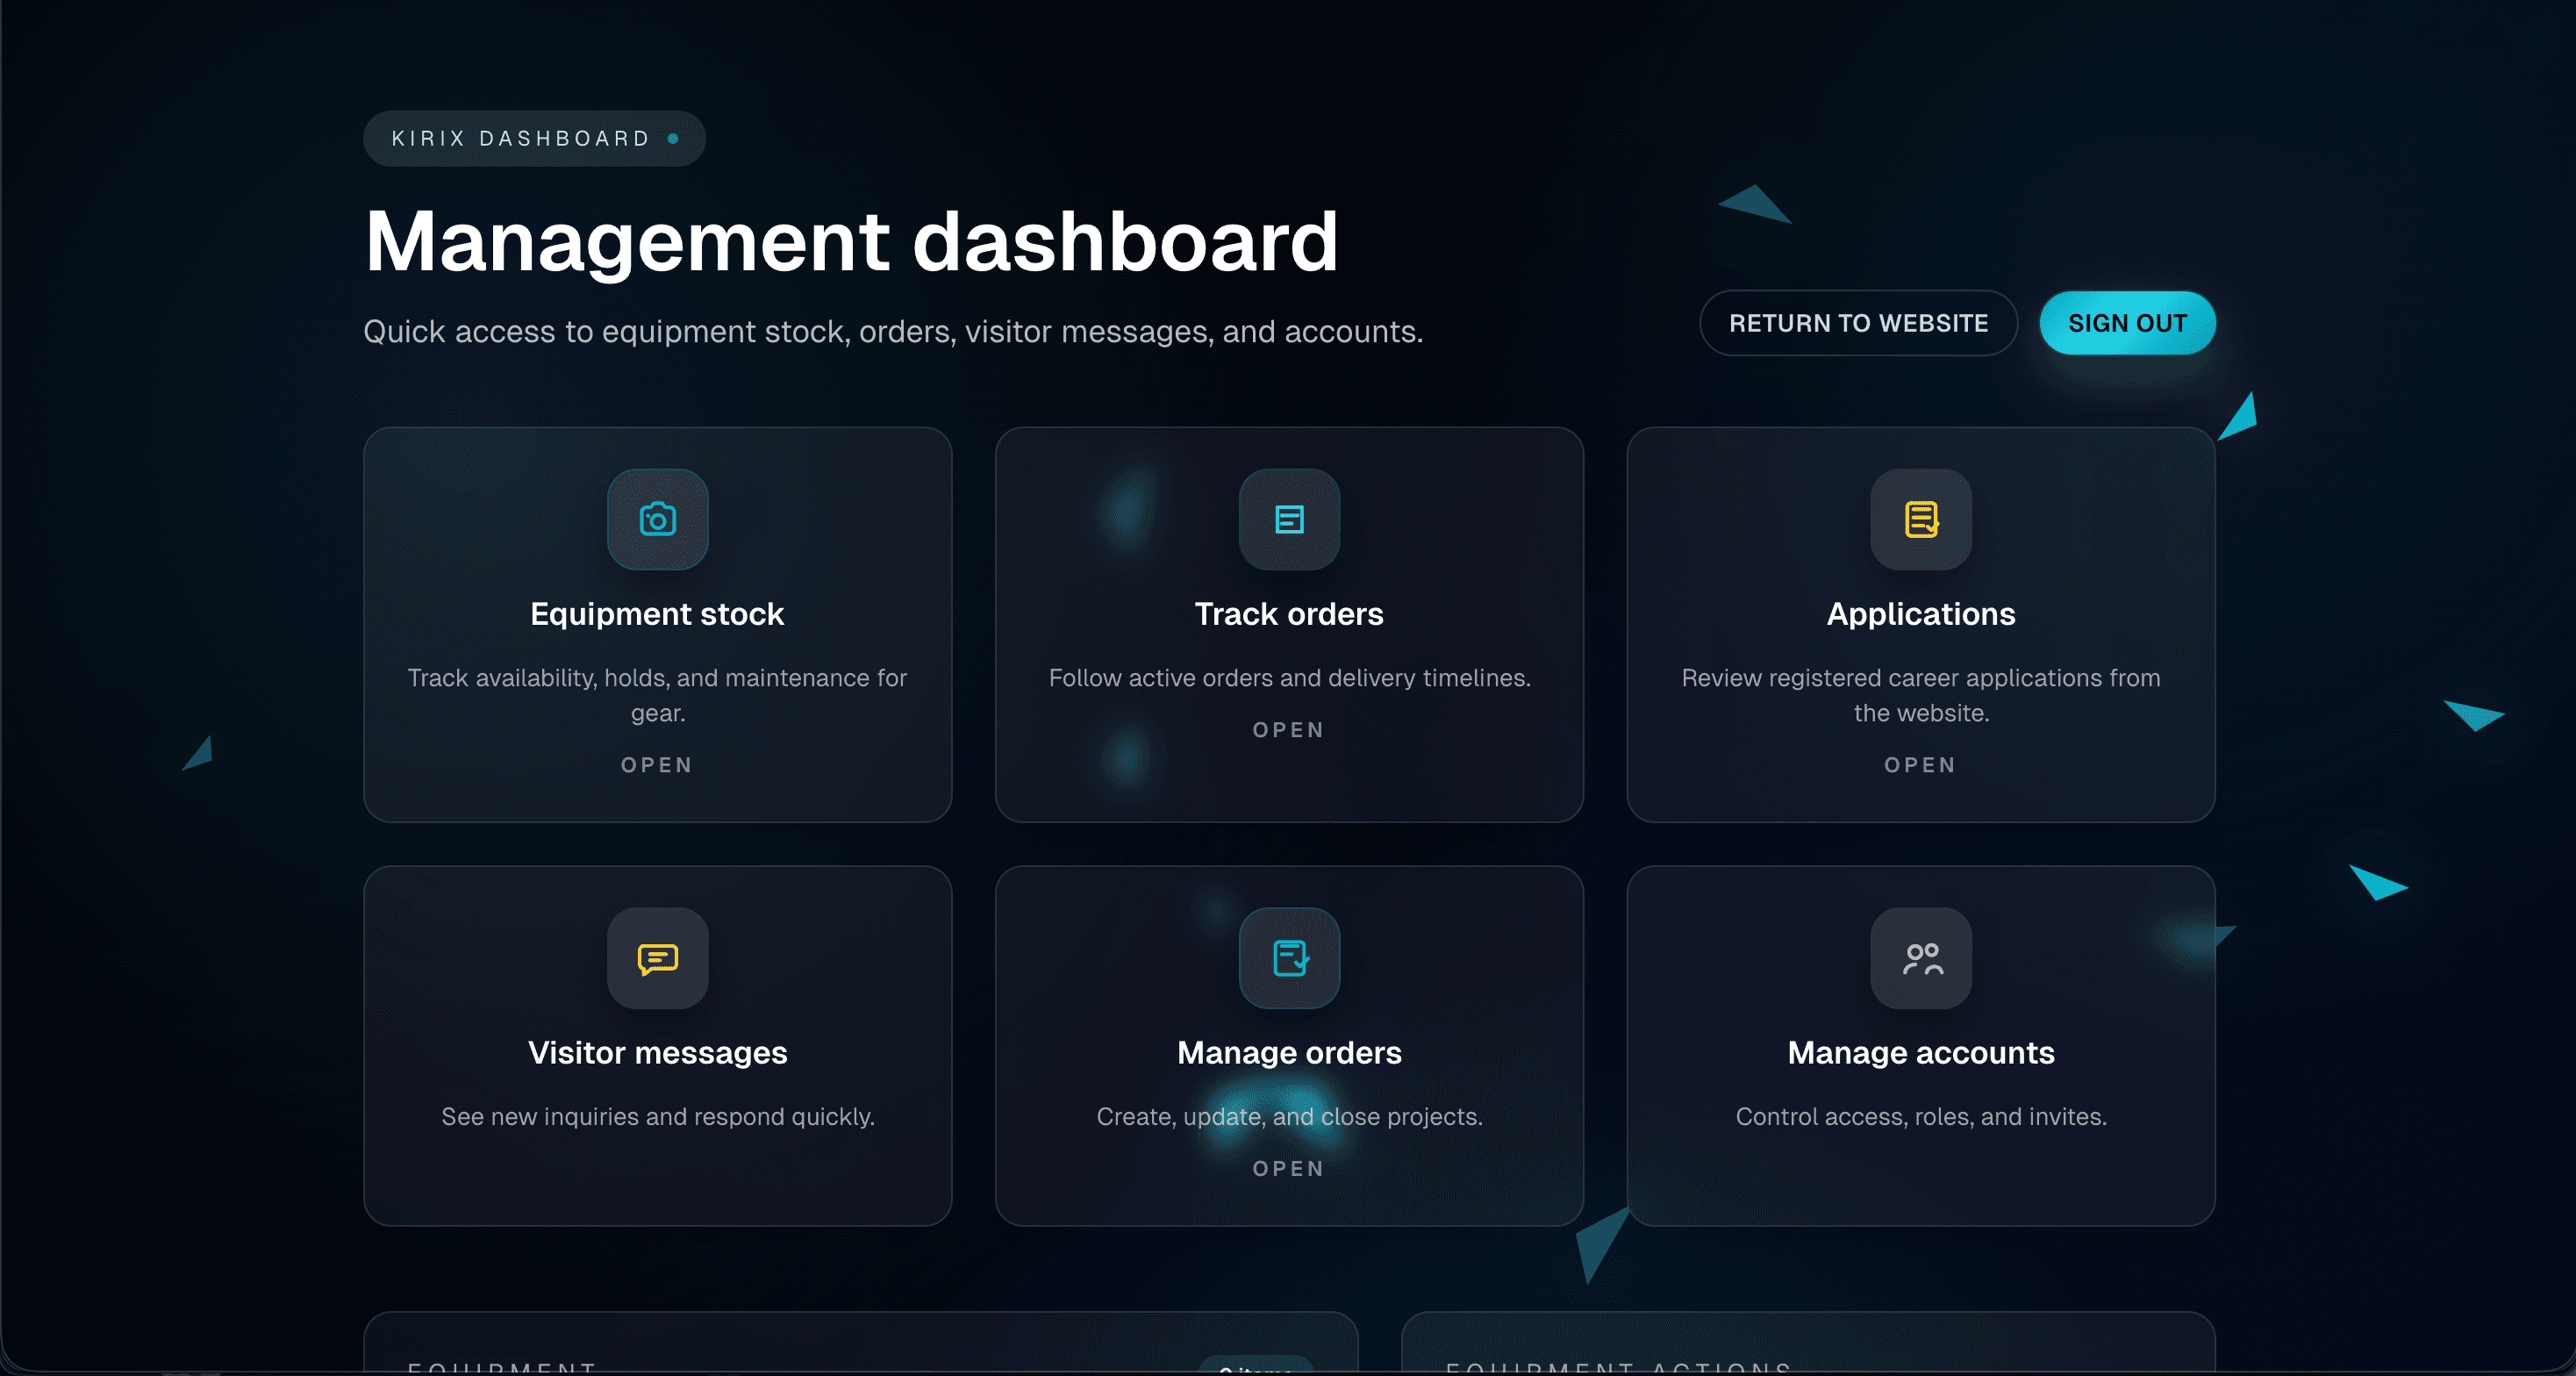The height and width of the screenshot is (1376, 2576).
Task: Click the RETURN TO WEBSITE button
Action: [x=1858, y=323]
